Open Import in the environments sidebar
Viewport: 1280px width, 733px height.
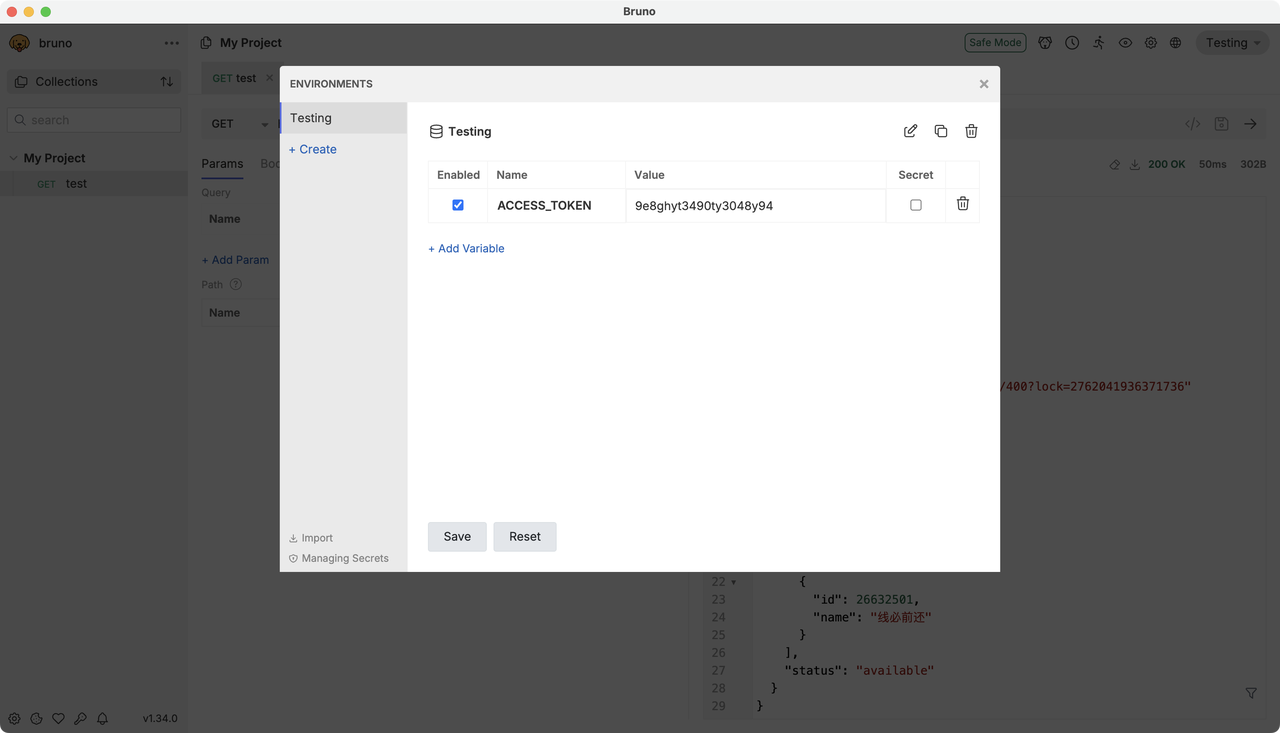pos(311,538)
